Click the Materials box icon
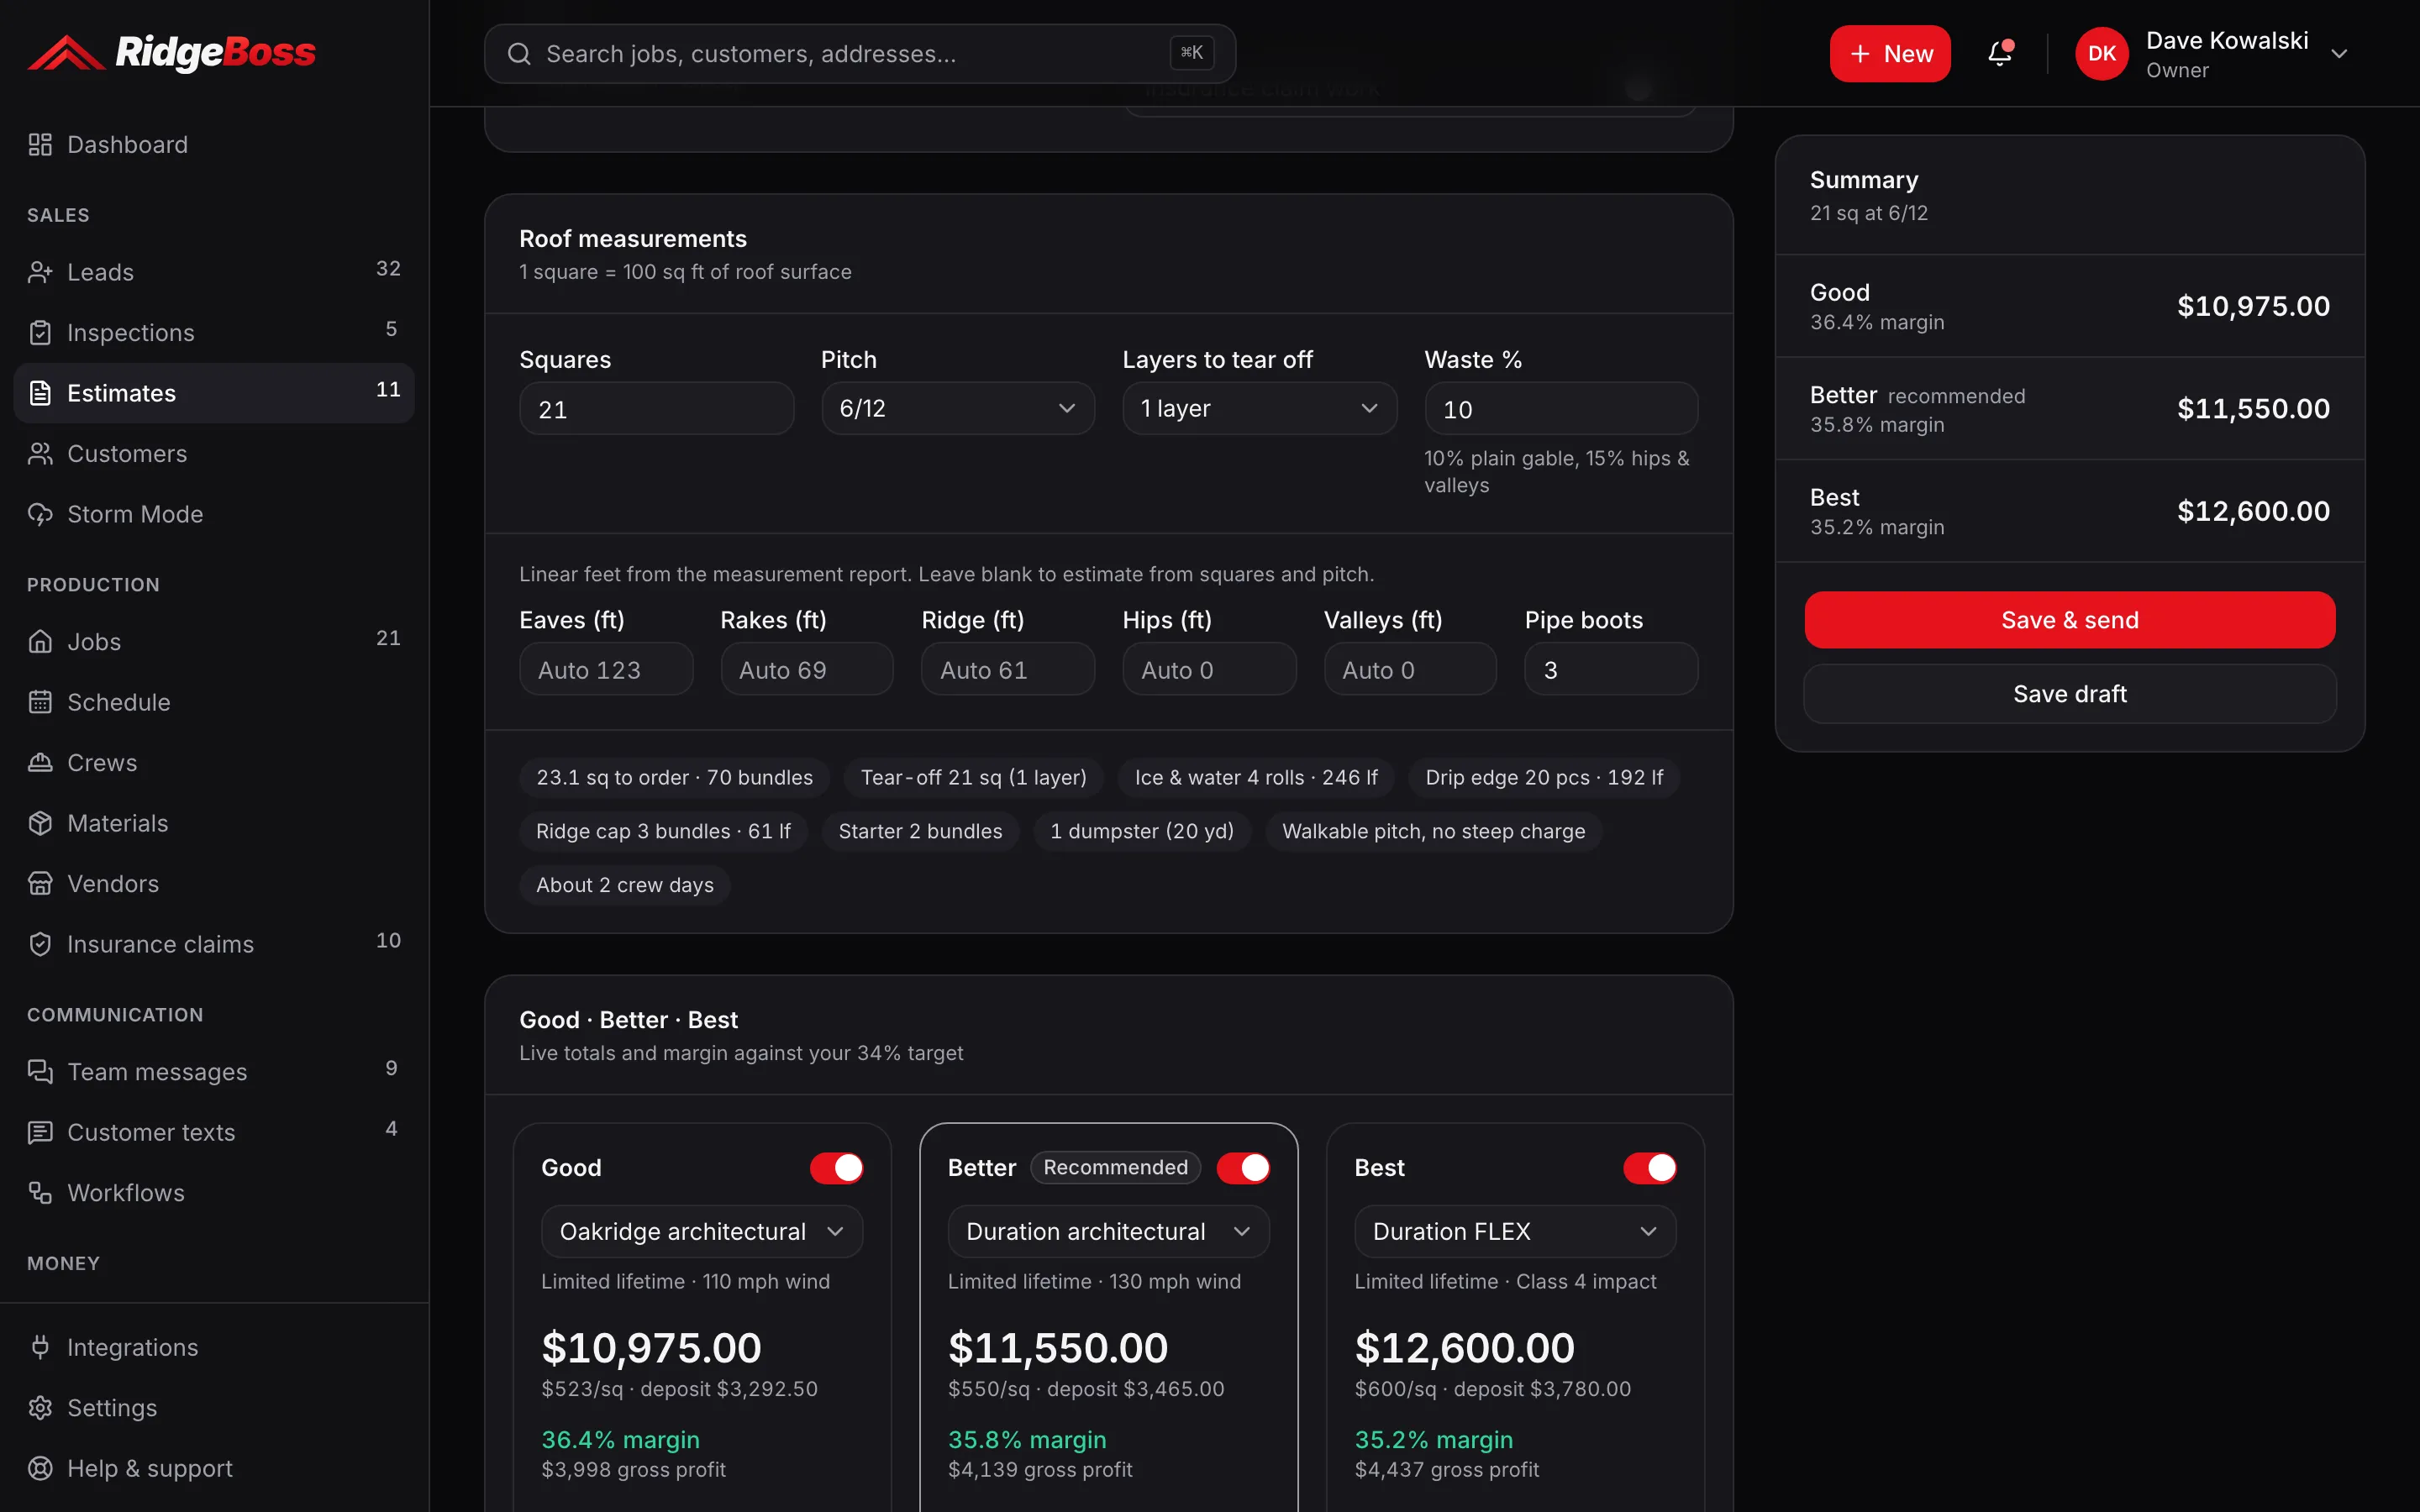The image size is (2420, 1512). [x=40, y=823]
